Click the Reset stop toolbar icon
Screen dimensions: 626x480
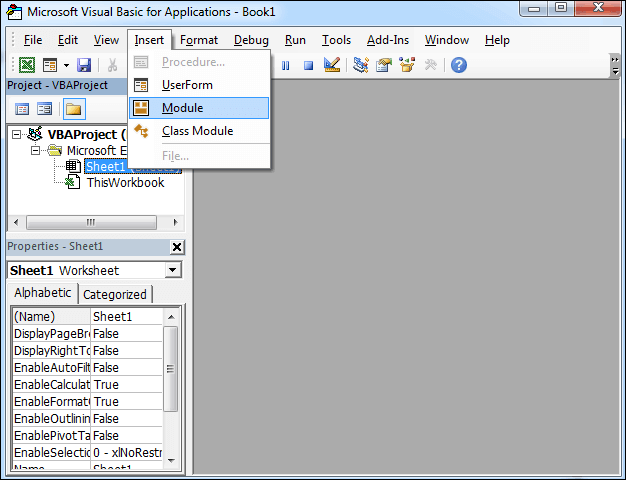(x=308, y=65)
